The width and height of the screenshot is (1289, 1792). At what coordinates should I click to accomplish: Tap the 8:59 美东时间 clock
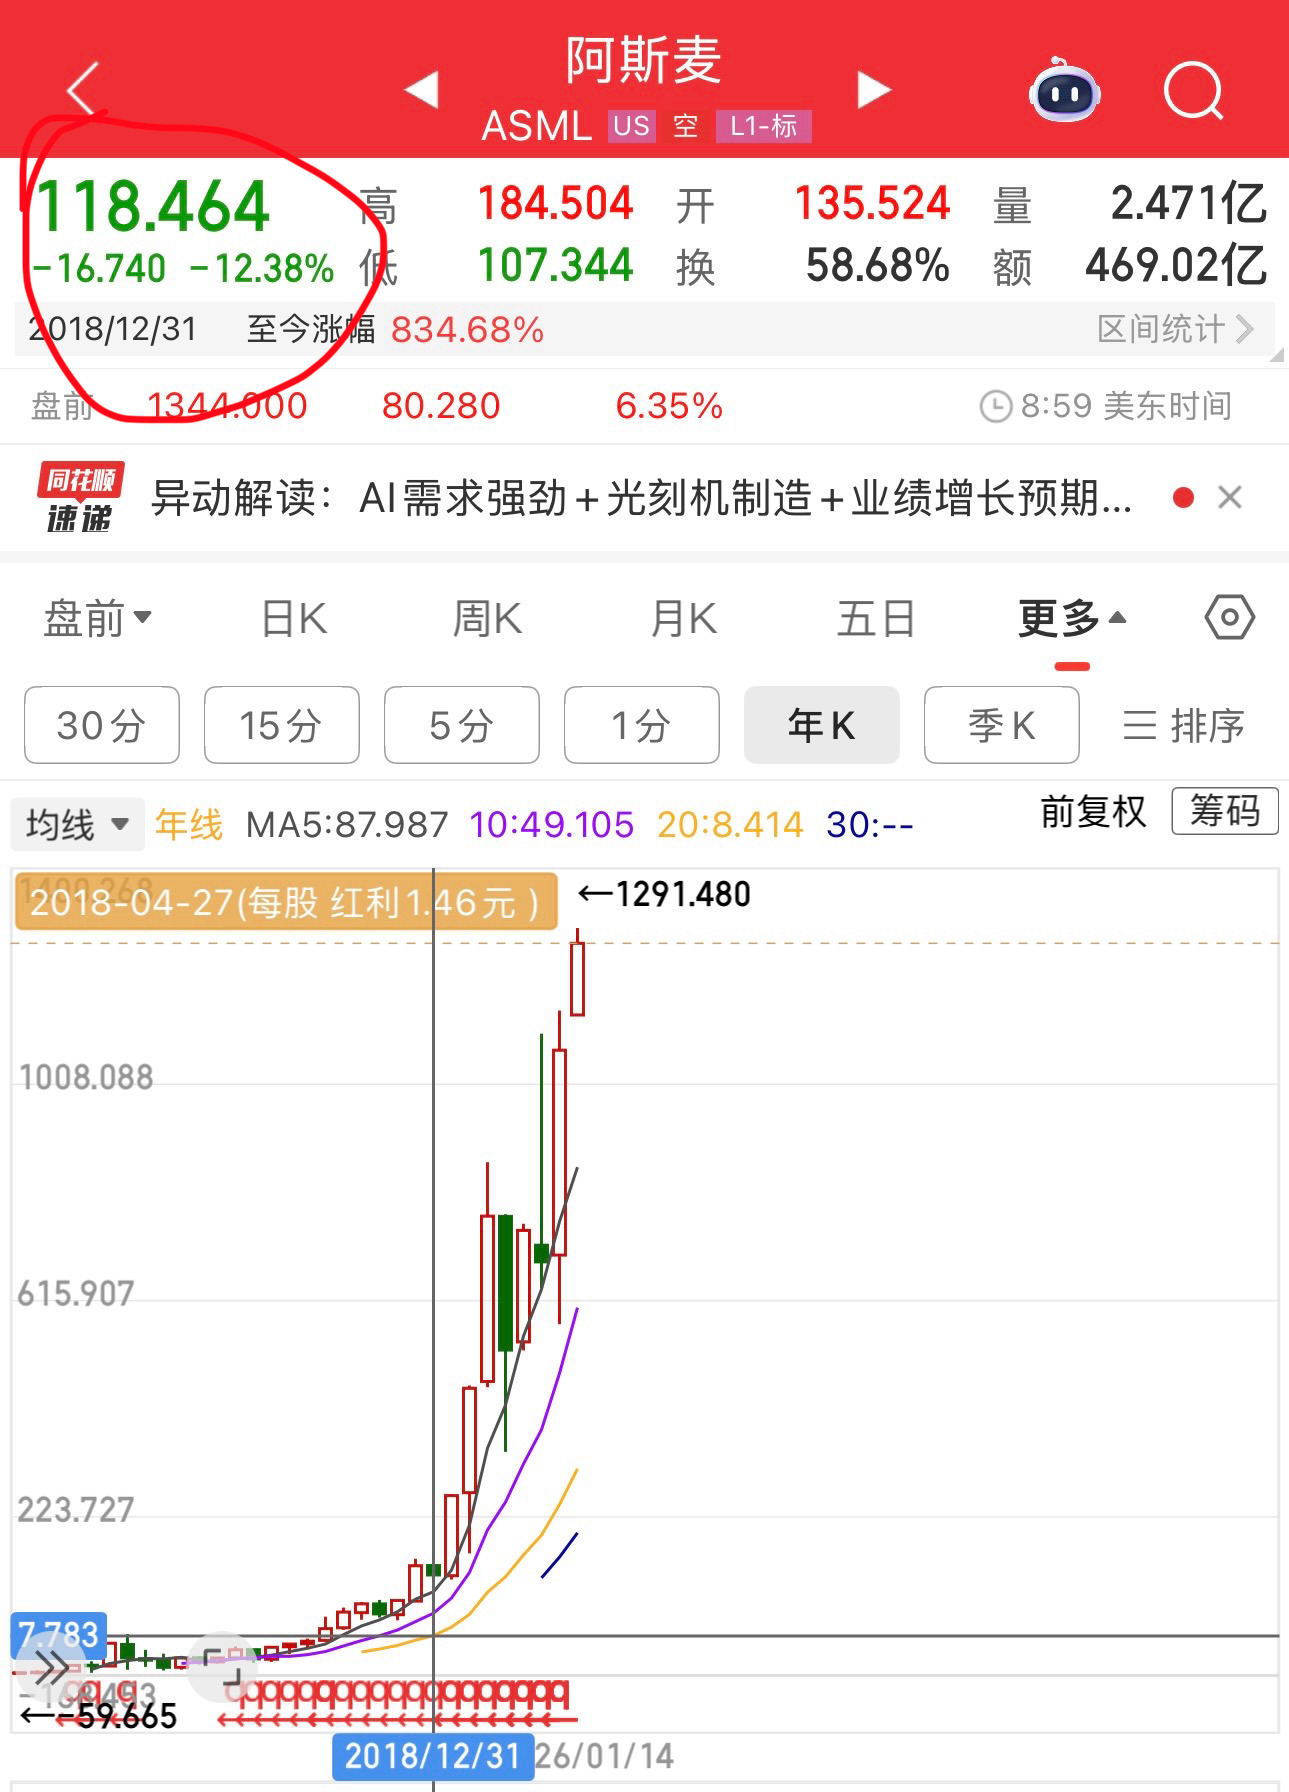(1106, 406)
